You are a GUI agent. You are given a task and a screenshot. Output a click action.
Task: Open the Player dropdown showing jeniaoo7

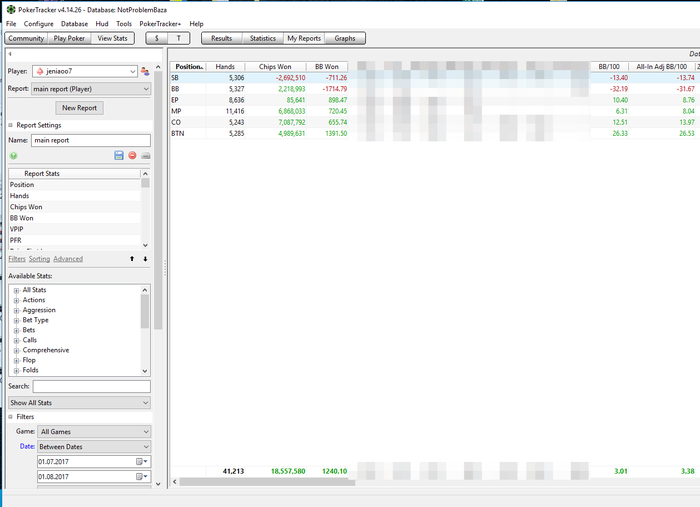tap(84, 71)
